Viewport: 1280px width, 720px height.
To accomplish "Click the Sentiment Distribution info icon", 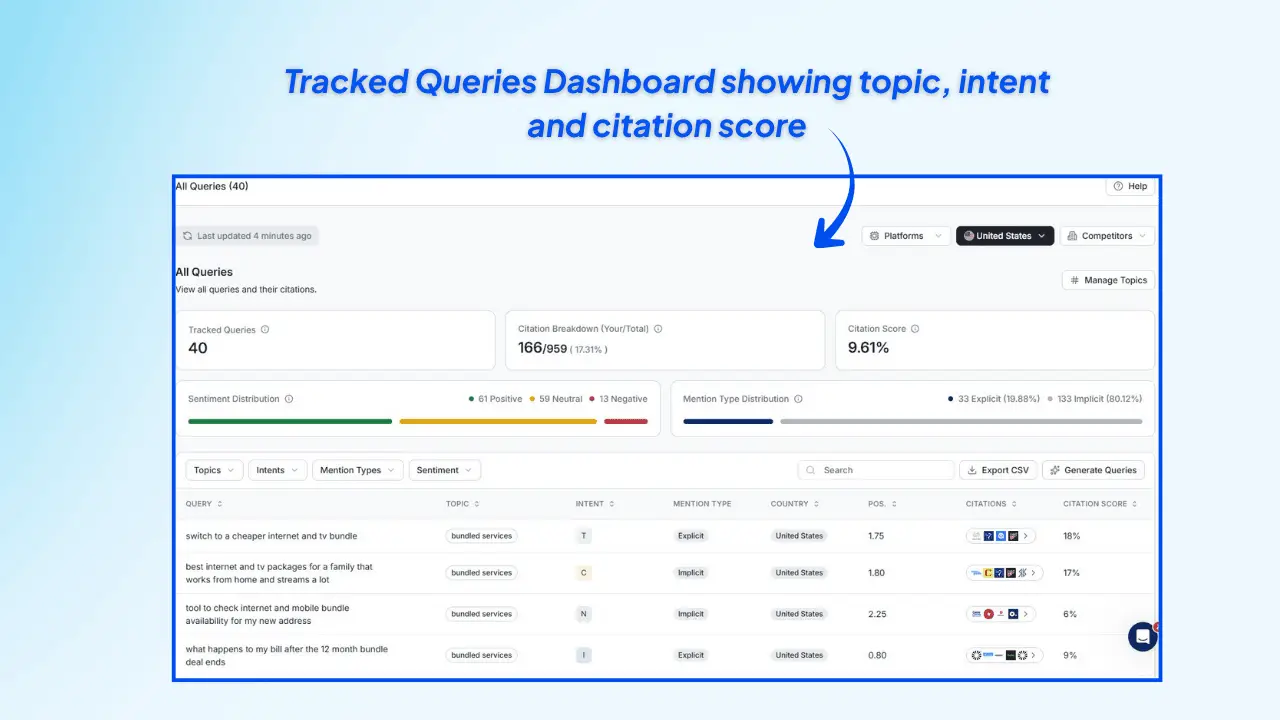I will click(290, 398).
